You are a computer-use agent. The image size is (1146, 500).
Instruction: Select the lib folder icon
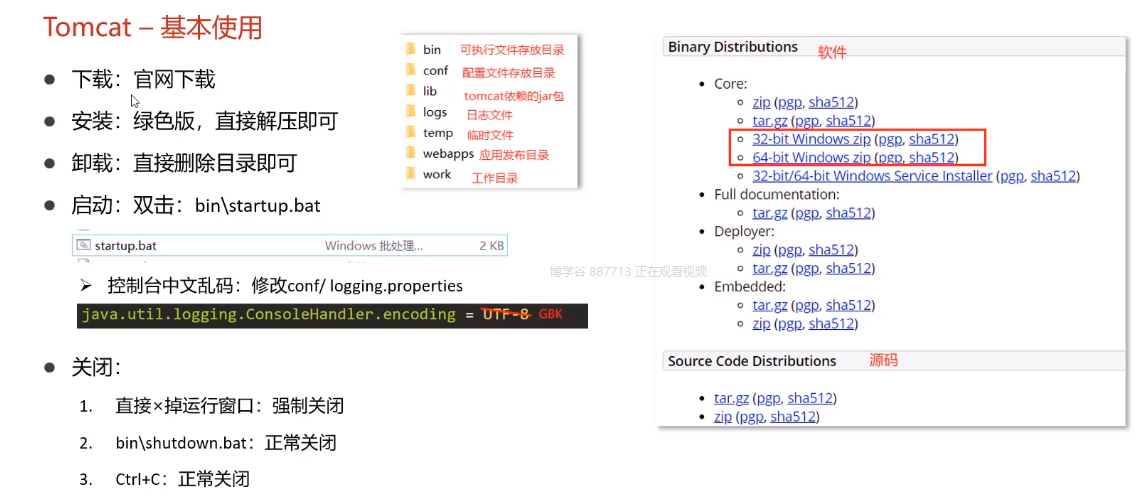409,91
